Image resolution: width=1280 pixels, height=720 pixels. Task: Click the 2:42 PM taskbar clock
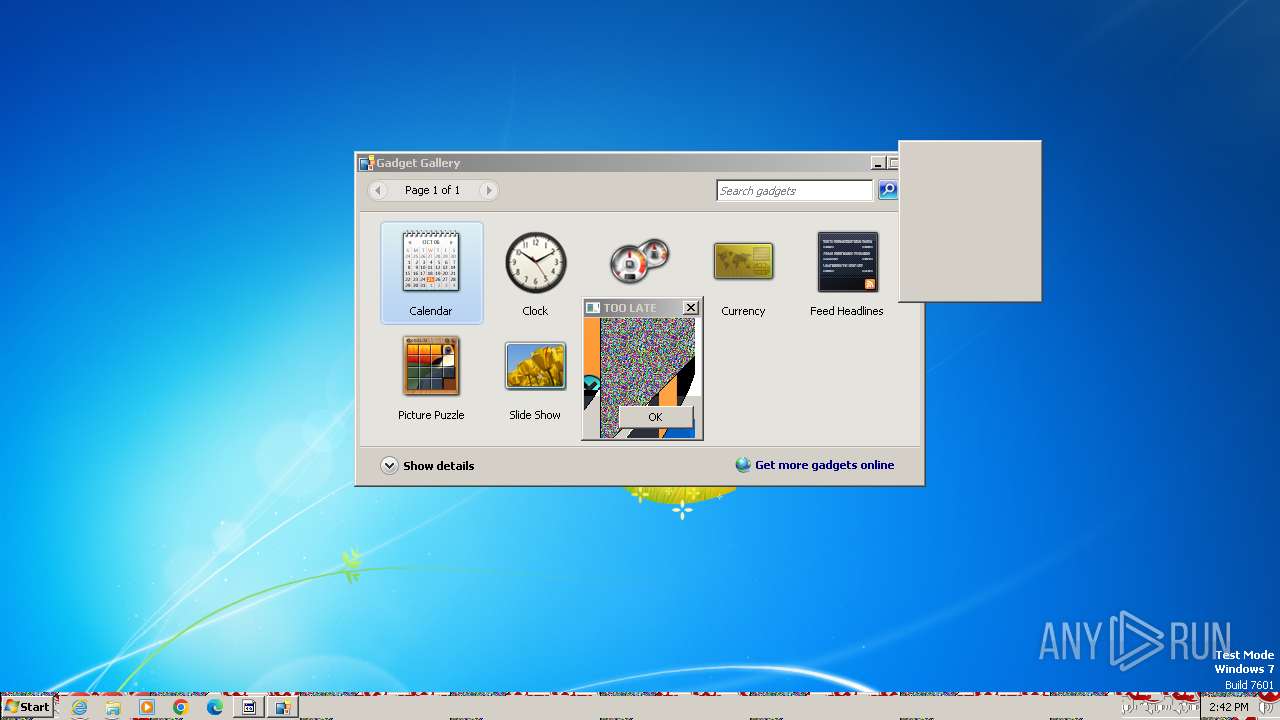point(1228,707)
